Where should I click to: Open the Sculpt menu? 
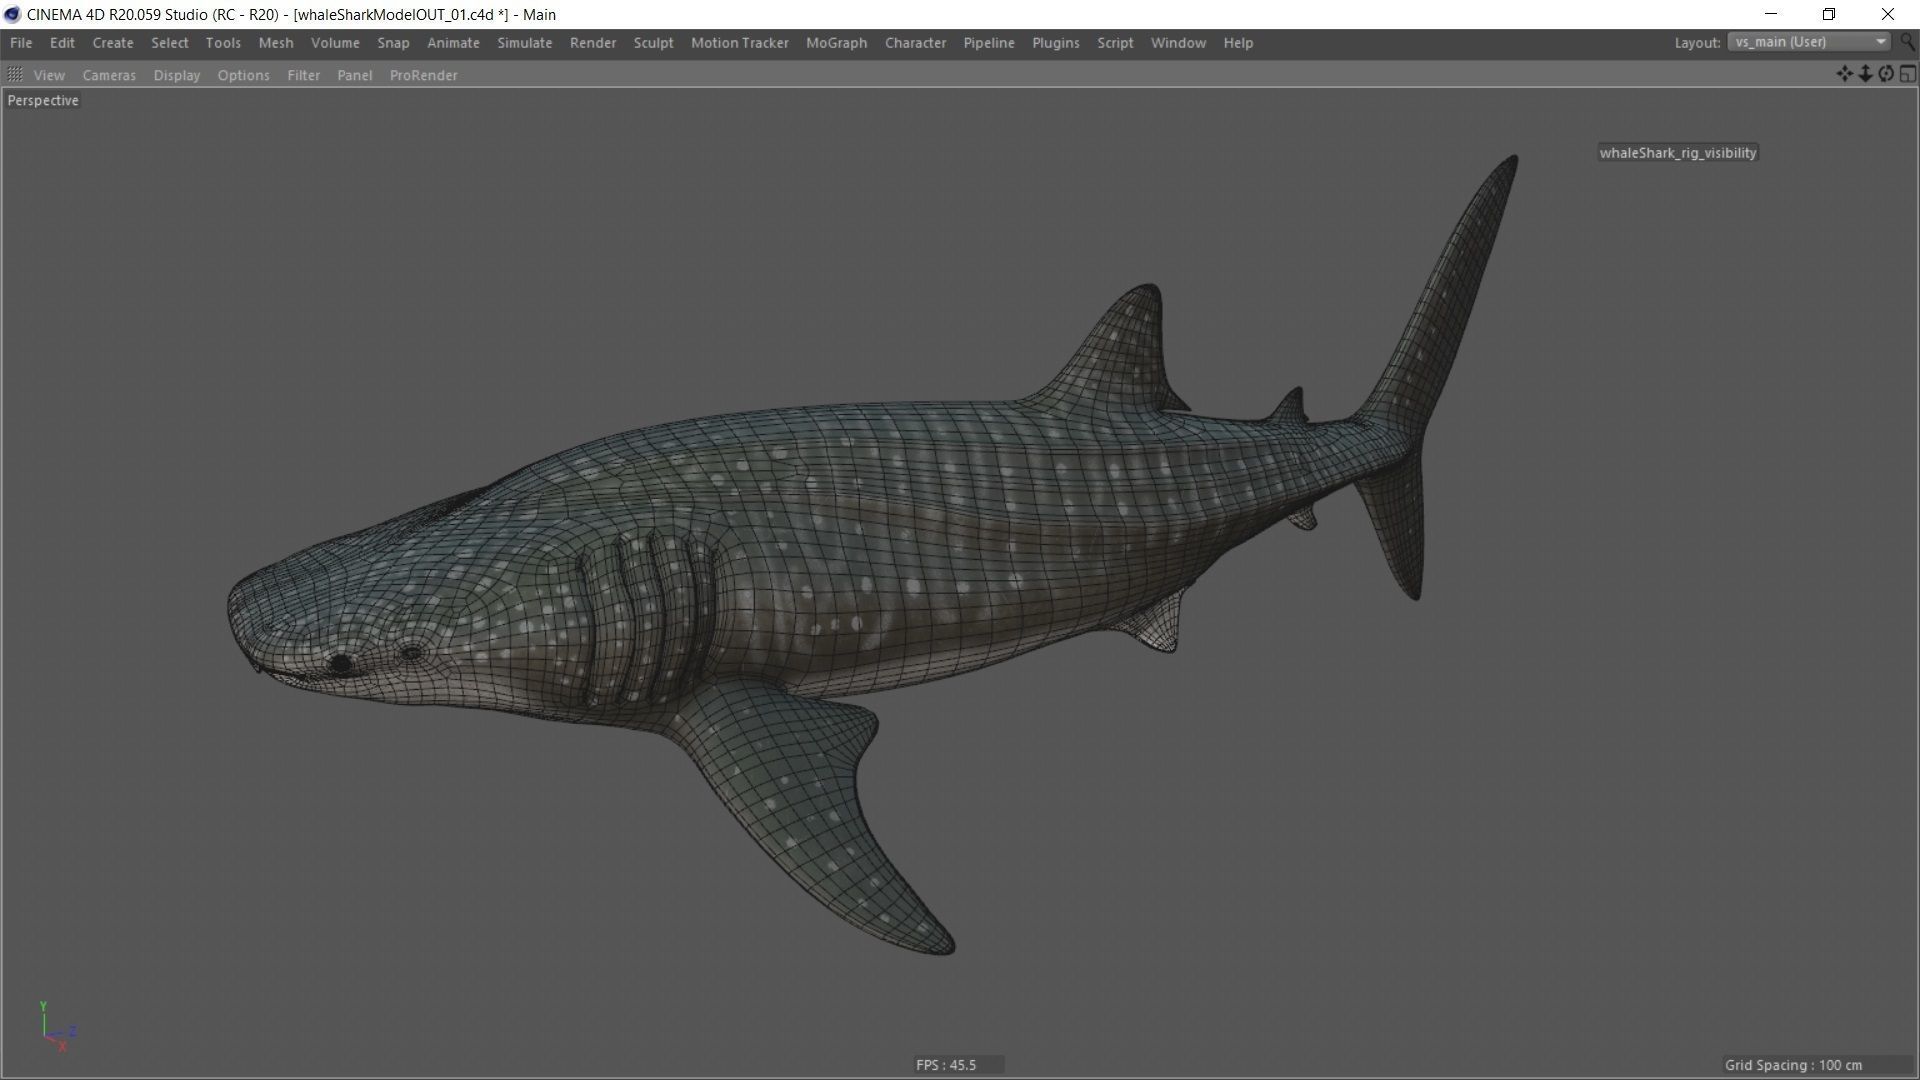[653, 43]
